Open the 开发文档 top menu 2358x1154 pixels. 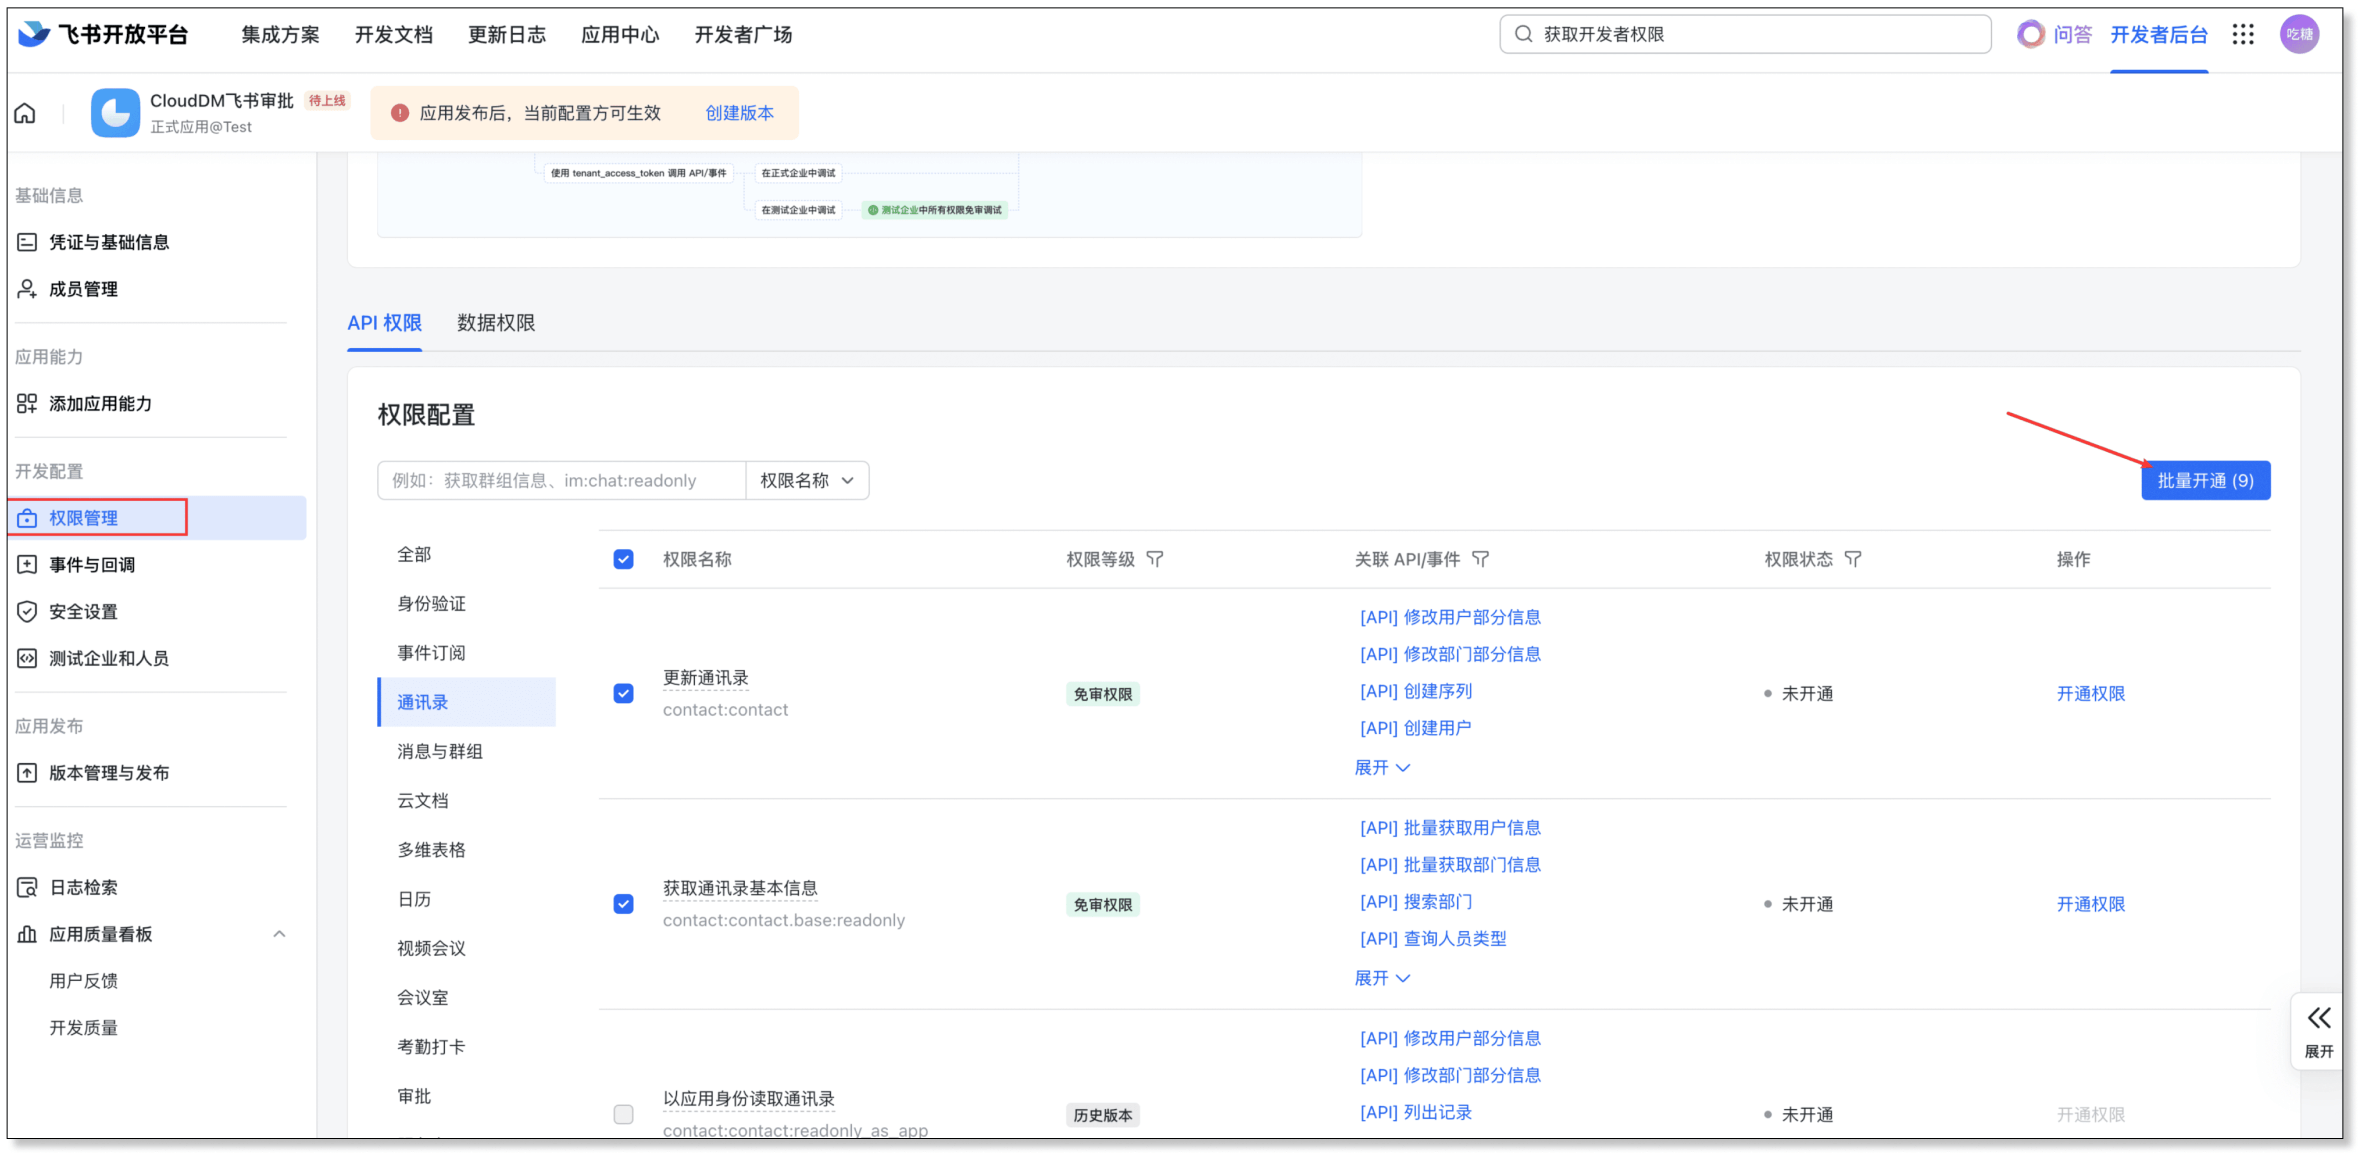click(393, 35)
